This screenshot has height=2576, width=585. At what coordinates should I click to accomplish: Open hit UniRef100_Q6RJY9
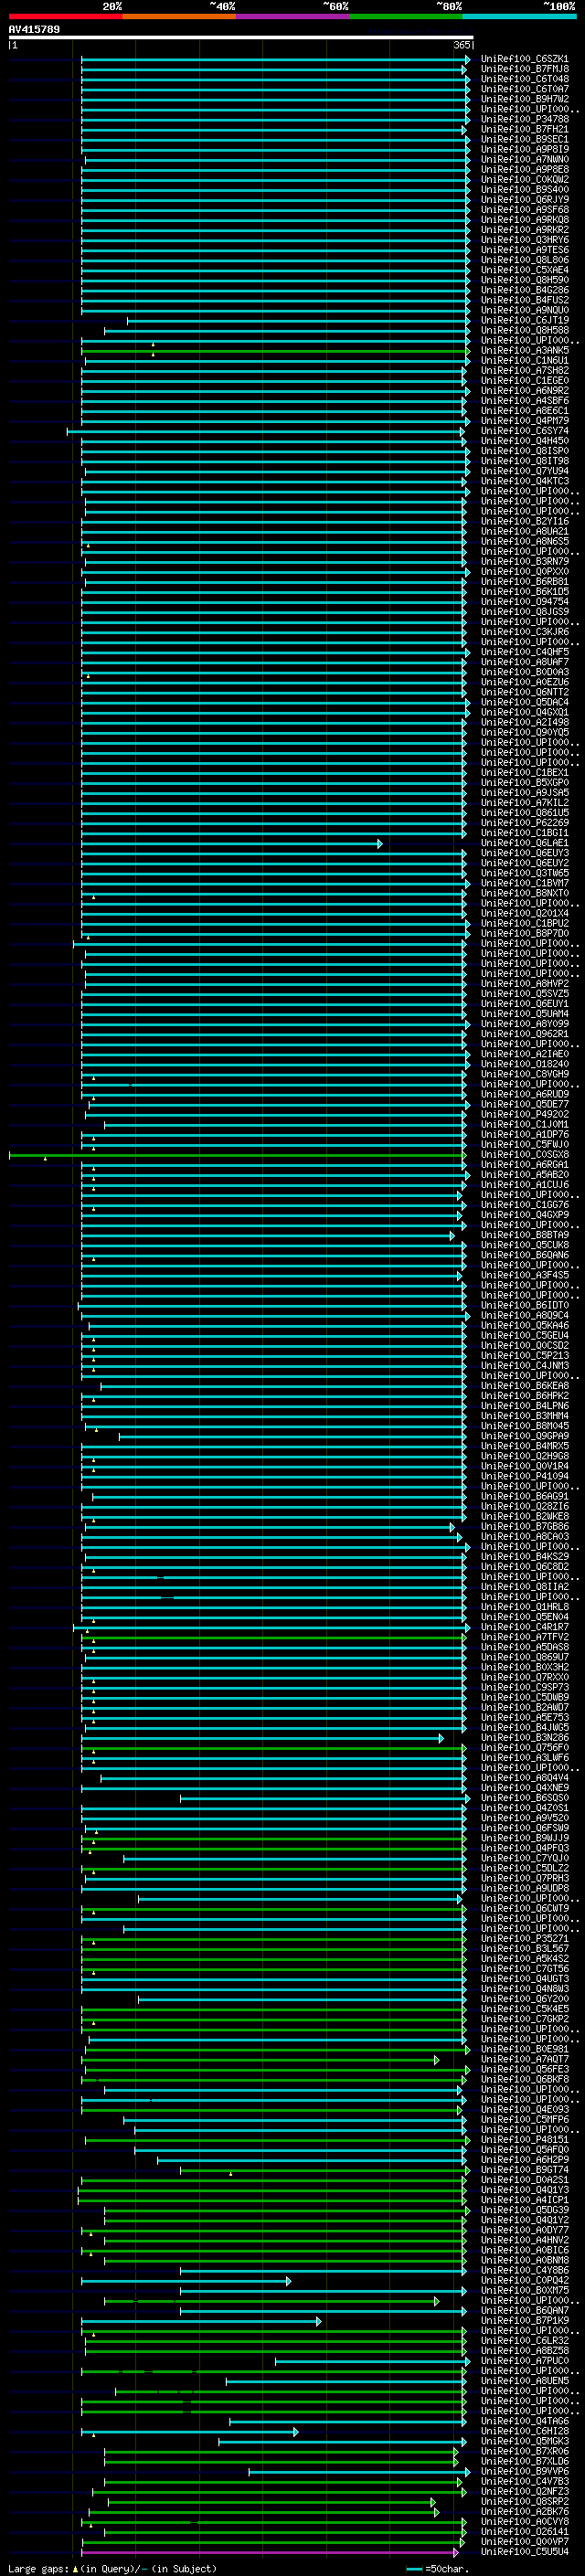click(x=524, y=200)
